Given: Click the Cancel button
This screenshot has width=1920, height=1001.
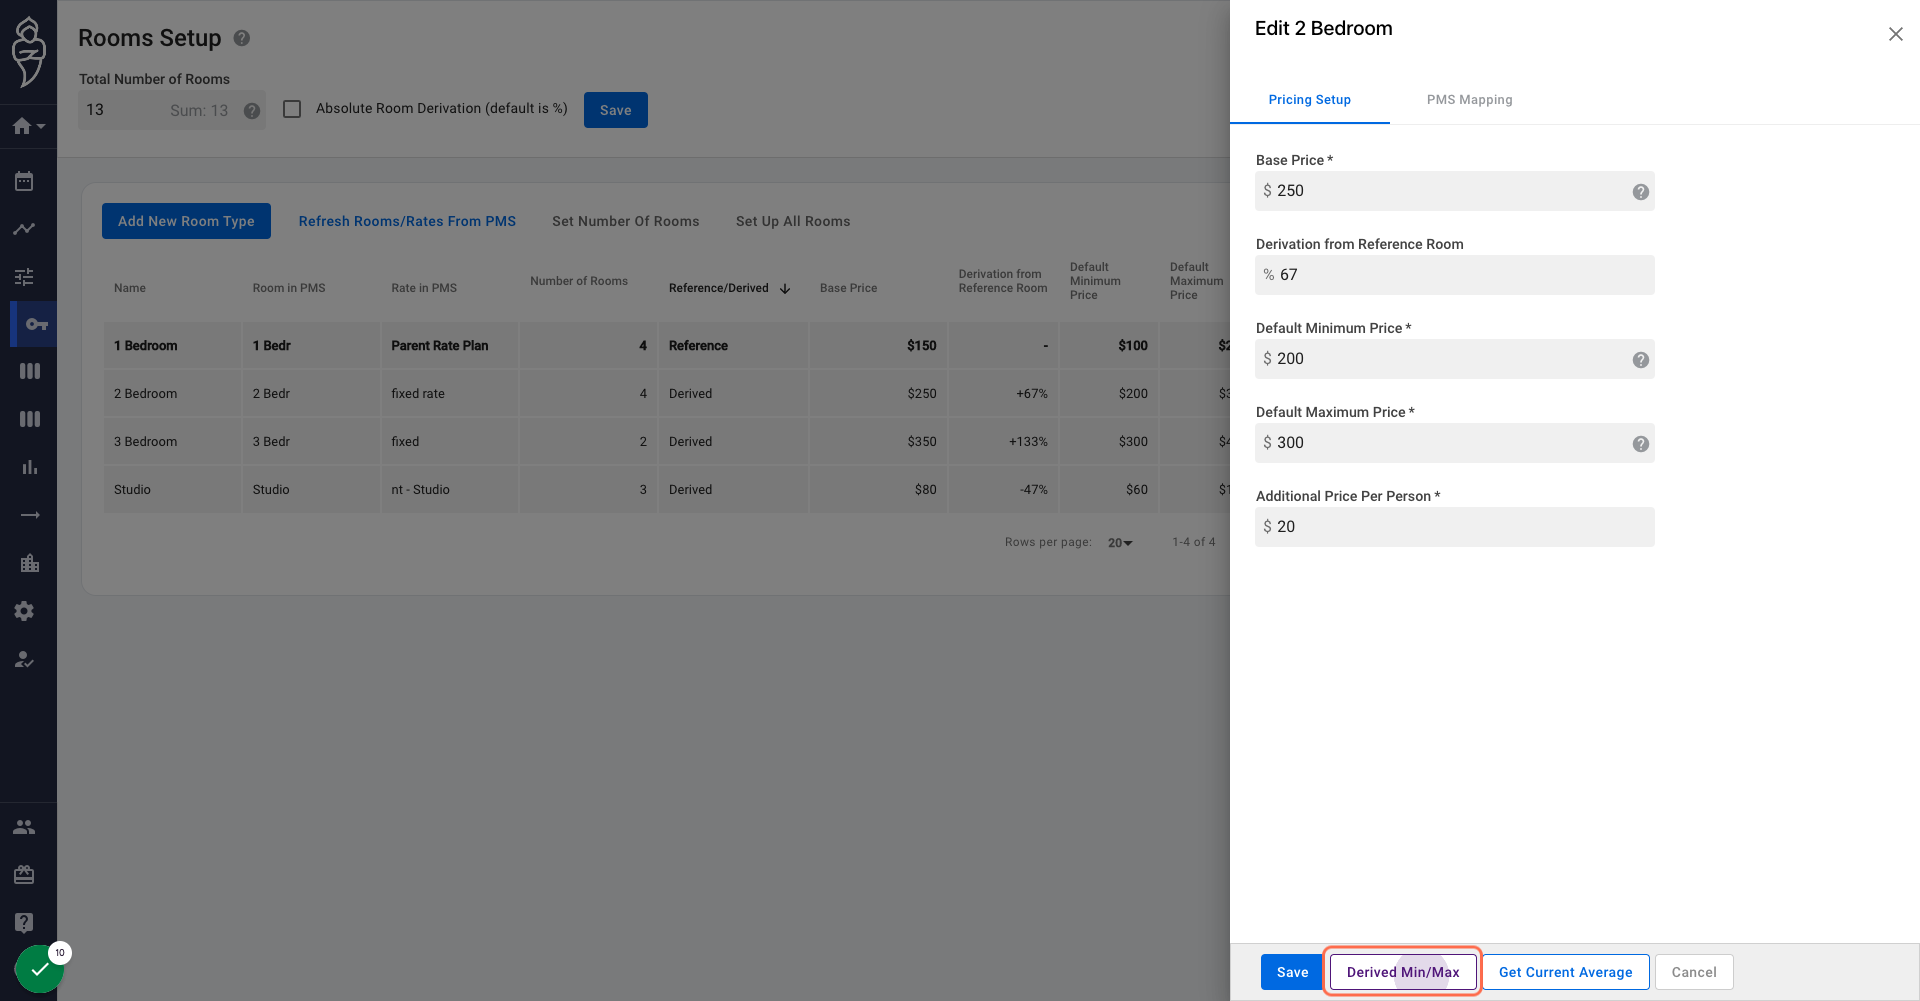Looking at the screenshot, I should [x=1694, y=972].
